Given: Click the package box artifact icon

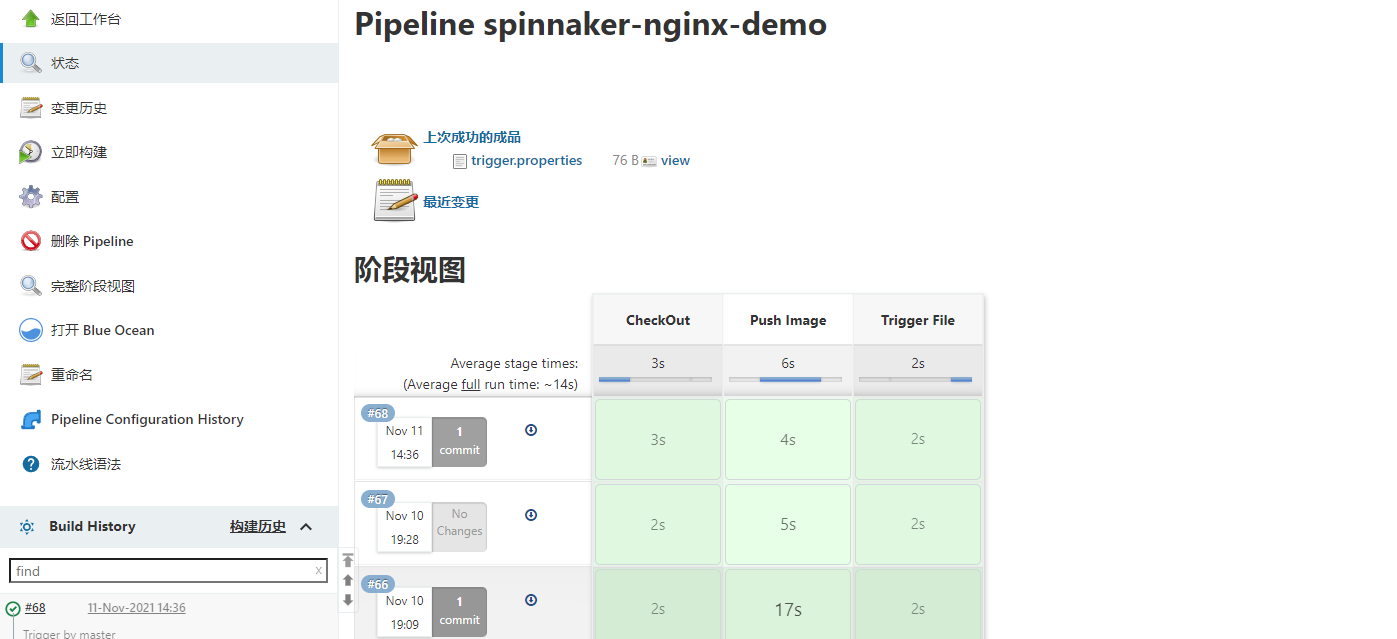Looking at the screenshot, I should click(x=394, y=148).
